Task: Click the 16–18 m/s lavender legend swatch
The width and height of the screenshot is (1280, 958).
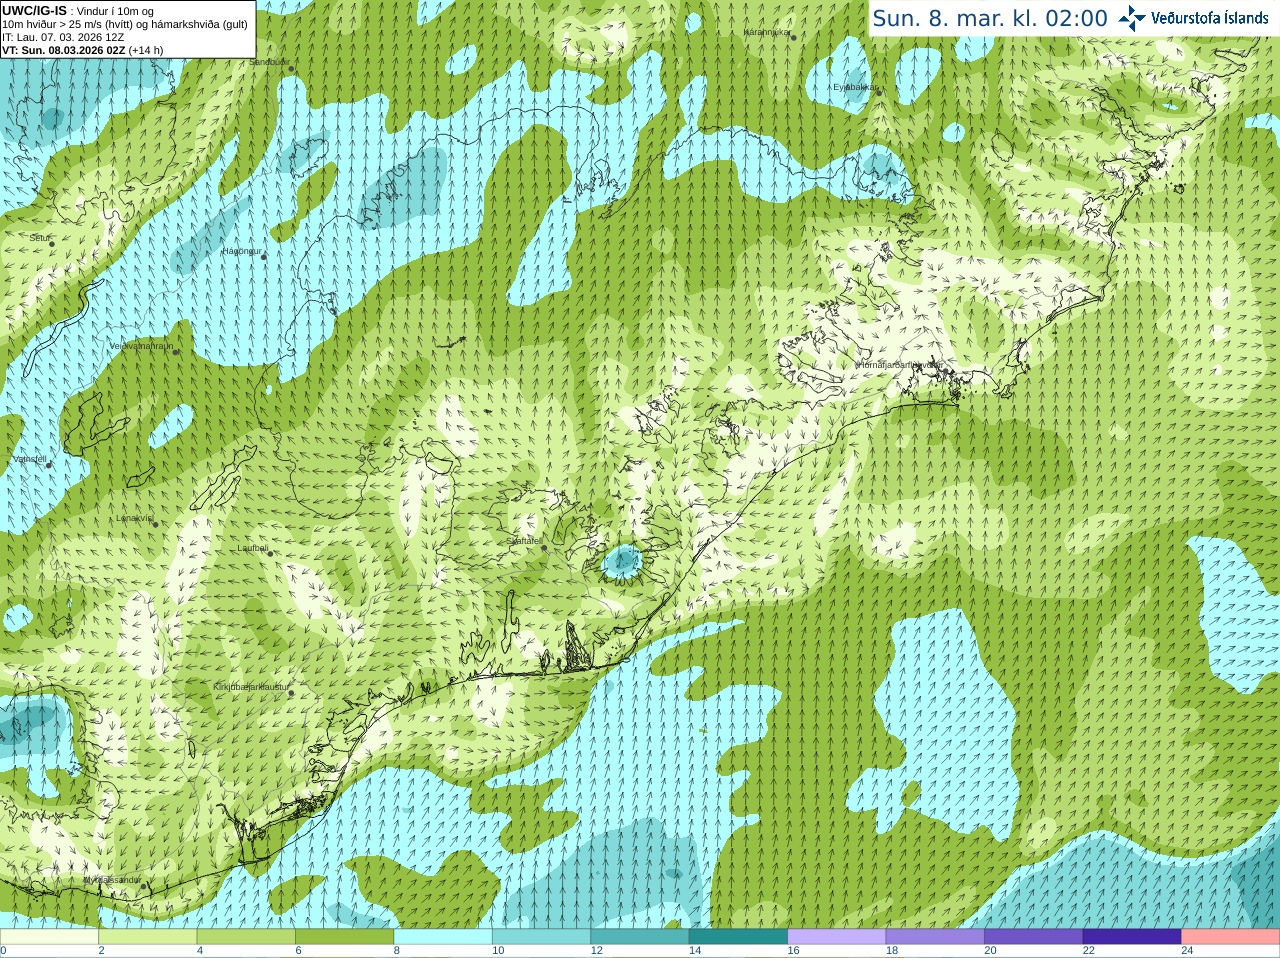Action: pyautogui.click(x=837, y=937)
